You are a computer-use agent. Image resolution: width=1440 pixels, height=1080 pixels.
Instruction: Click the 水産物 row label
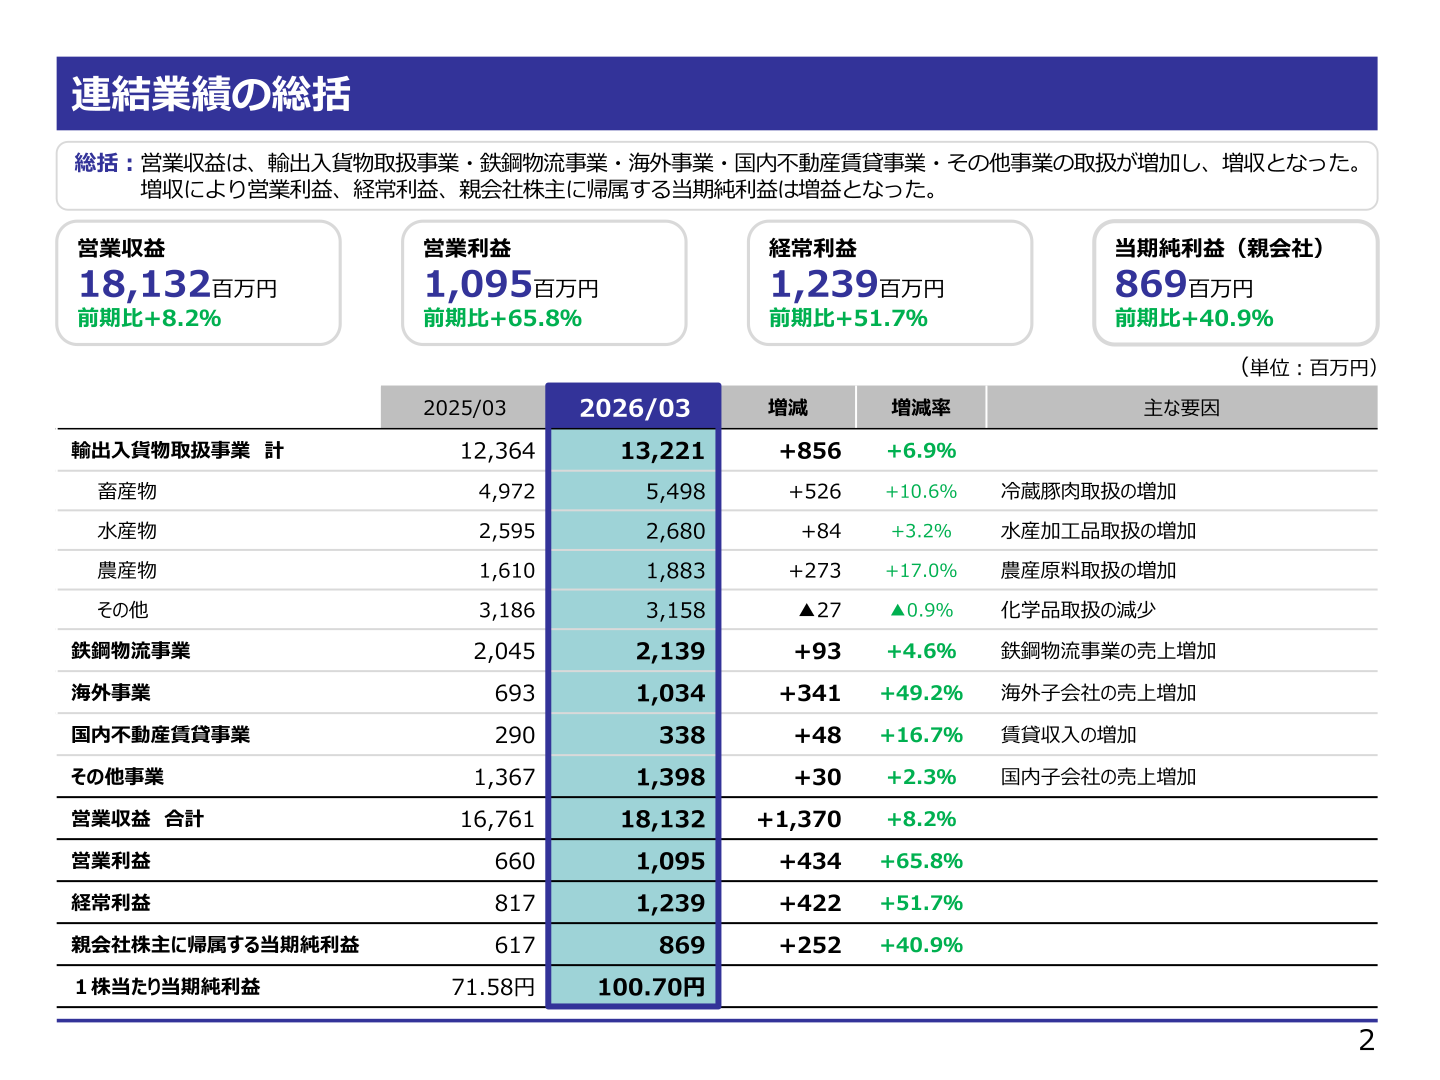127,531
